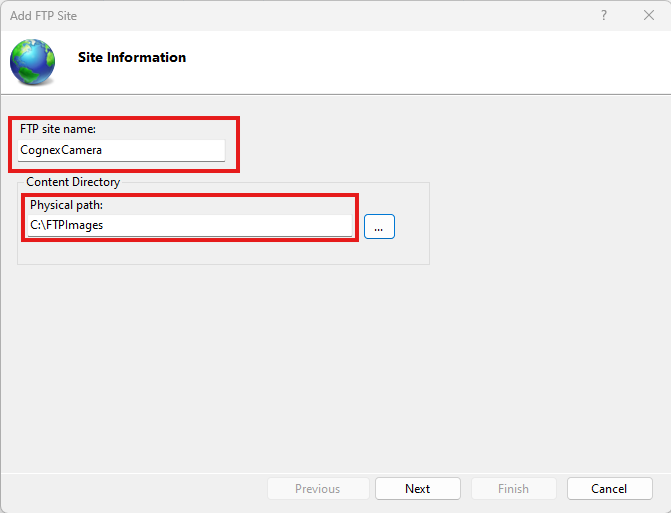
Task: Click the Add FTP Site title bar text
Action: 43,15
